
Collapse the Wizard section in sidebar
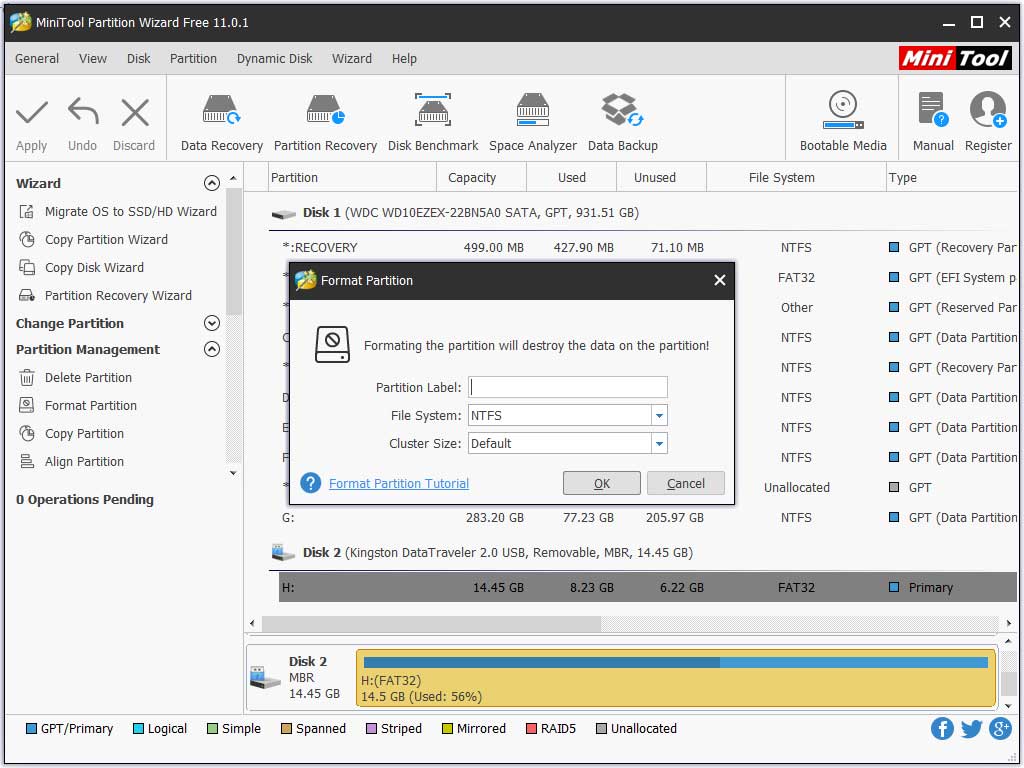coord(211,184)
